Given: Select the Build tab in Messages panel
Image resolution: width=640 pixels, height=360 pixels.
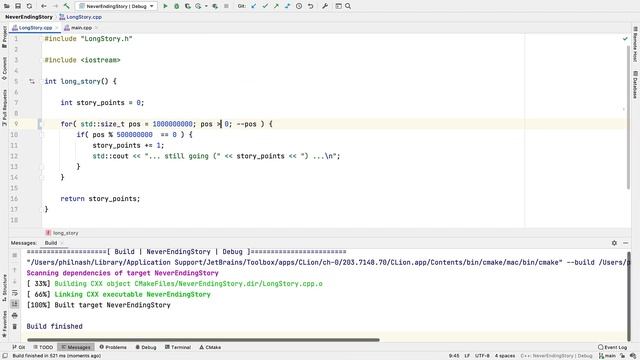Looking at the screenshot, I should pos(51,243).
